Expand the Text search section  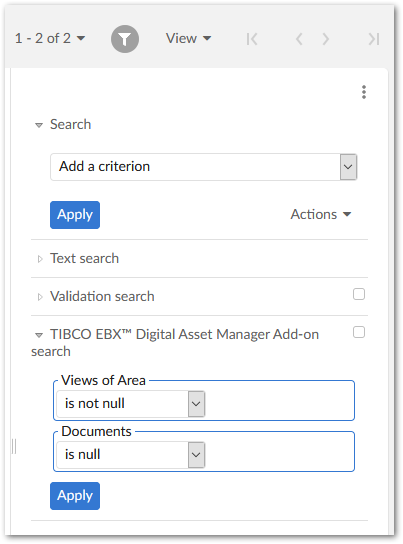tap(40, 259)
